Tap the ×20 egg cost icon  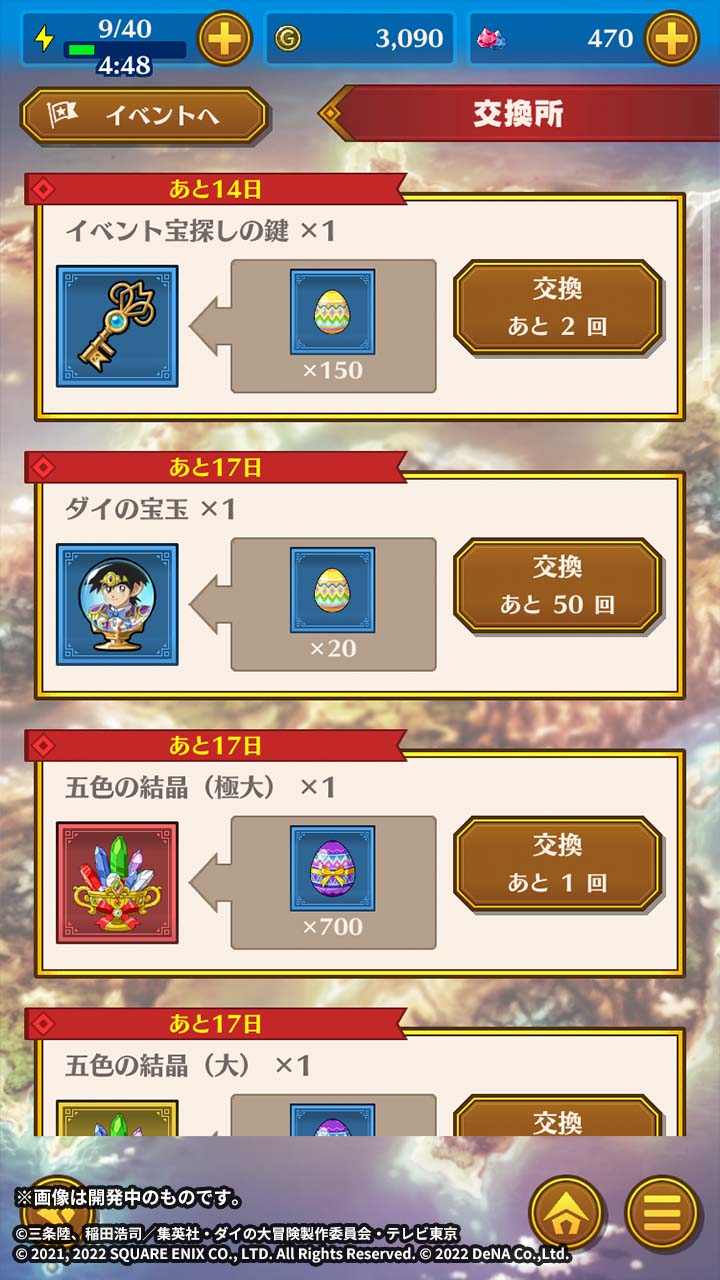(x=333, y=590)
